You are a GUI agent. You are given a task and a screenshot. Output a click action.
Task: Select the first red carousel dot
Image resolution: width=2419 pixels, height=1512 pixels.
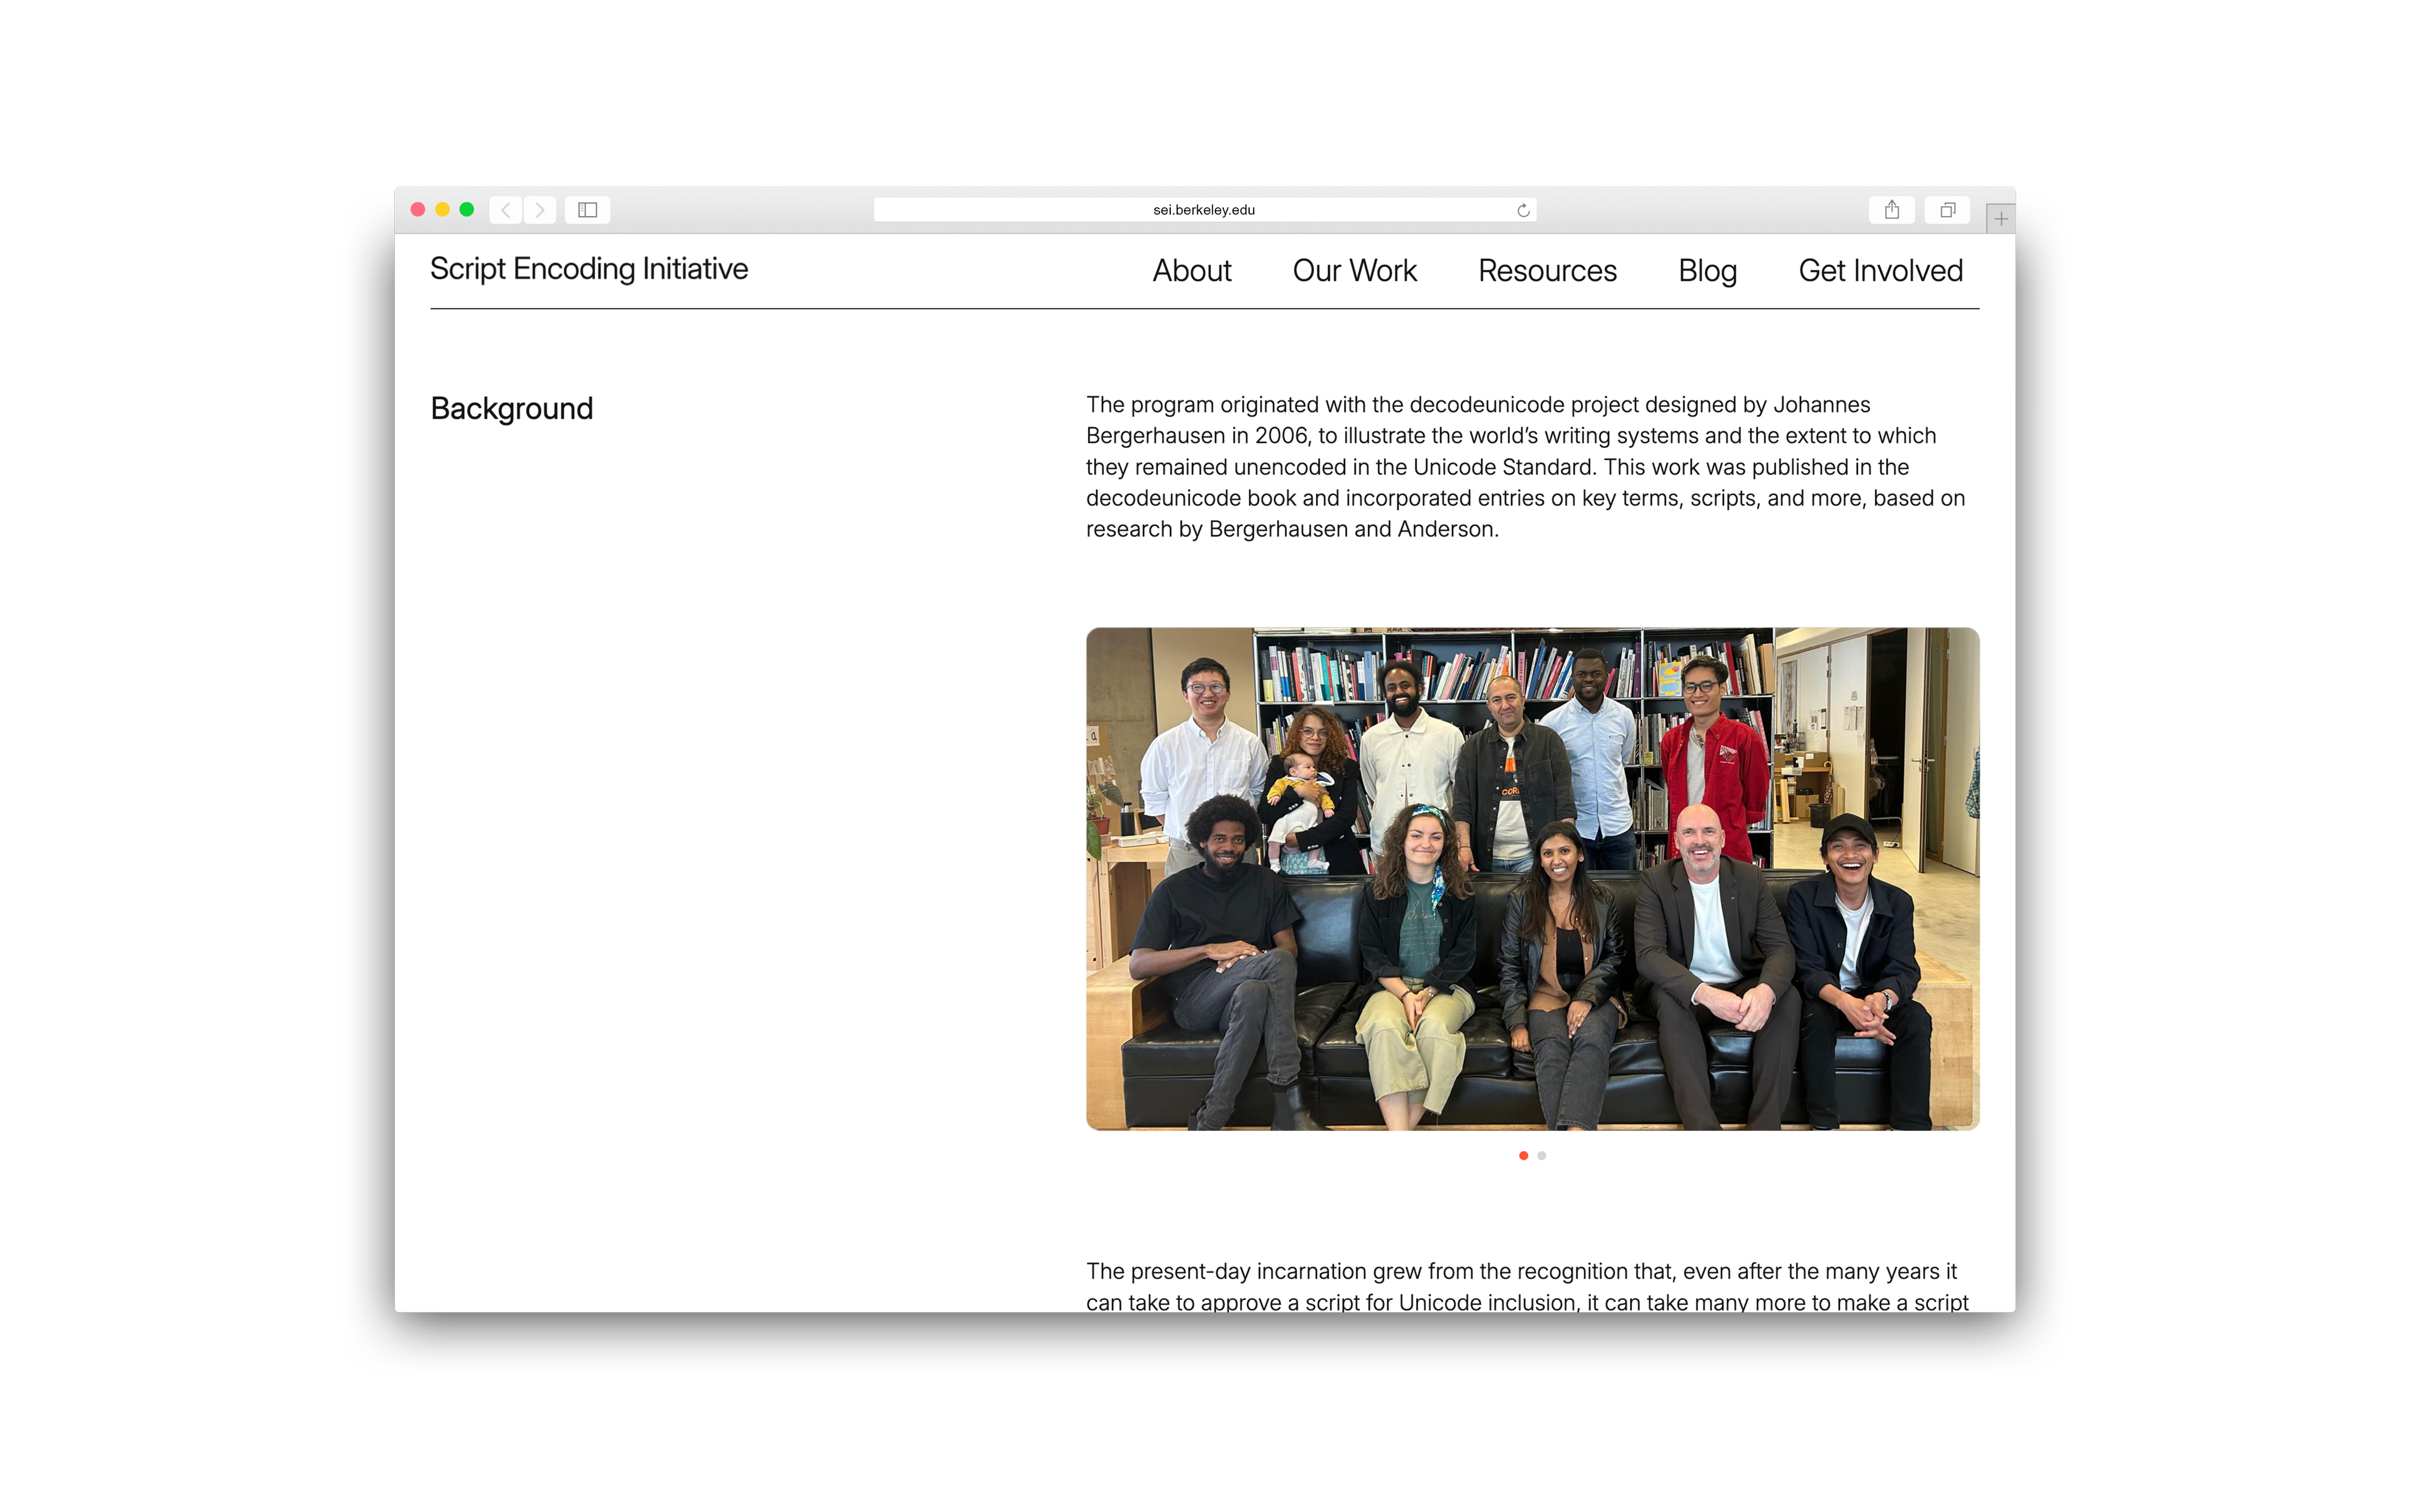[x=1523, y=1155]
